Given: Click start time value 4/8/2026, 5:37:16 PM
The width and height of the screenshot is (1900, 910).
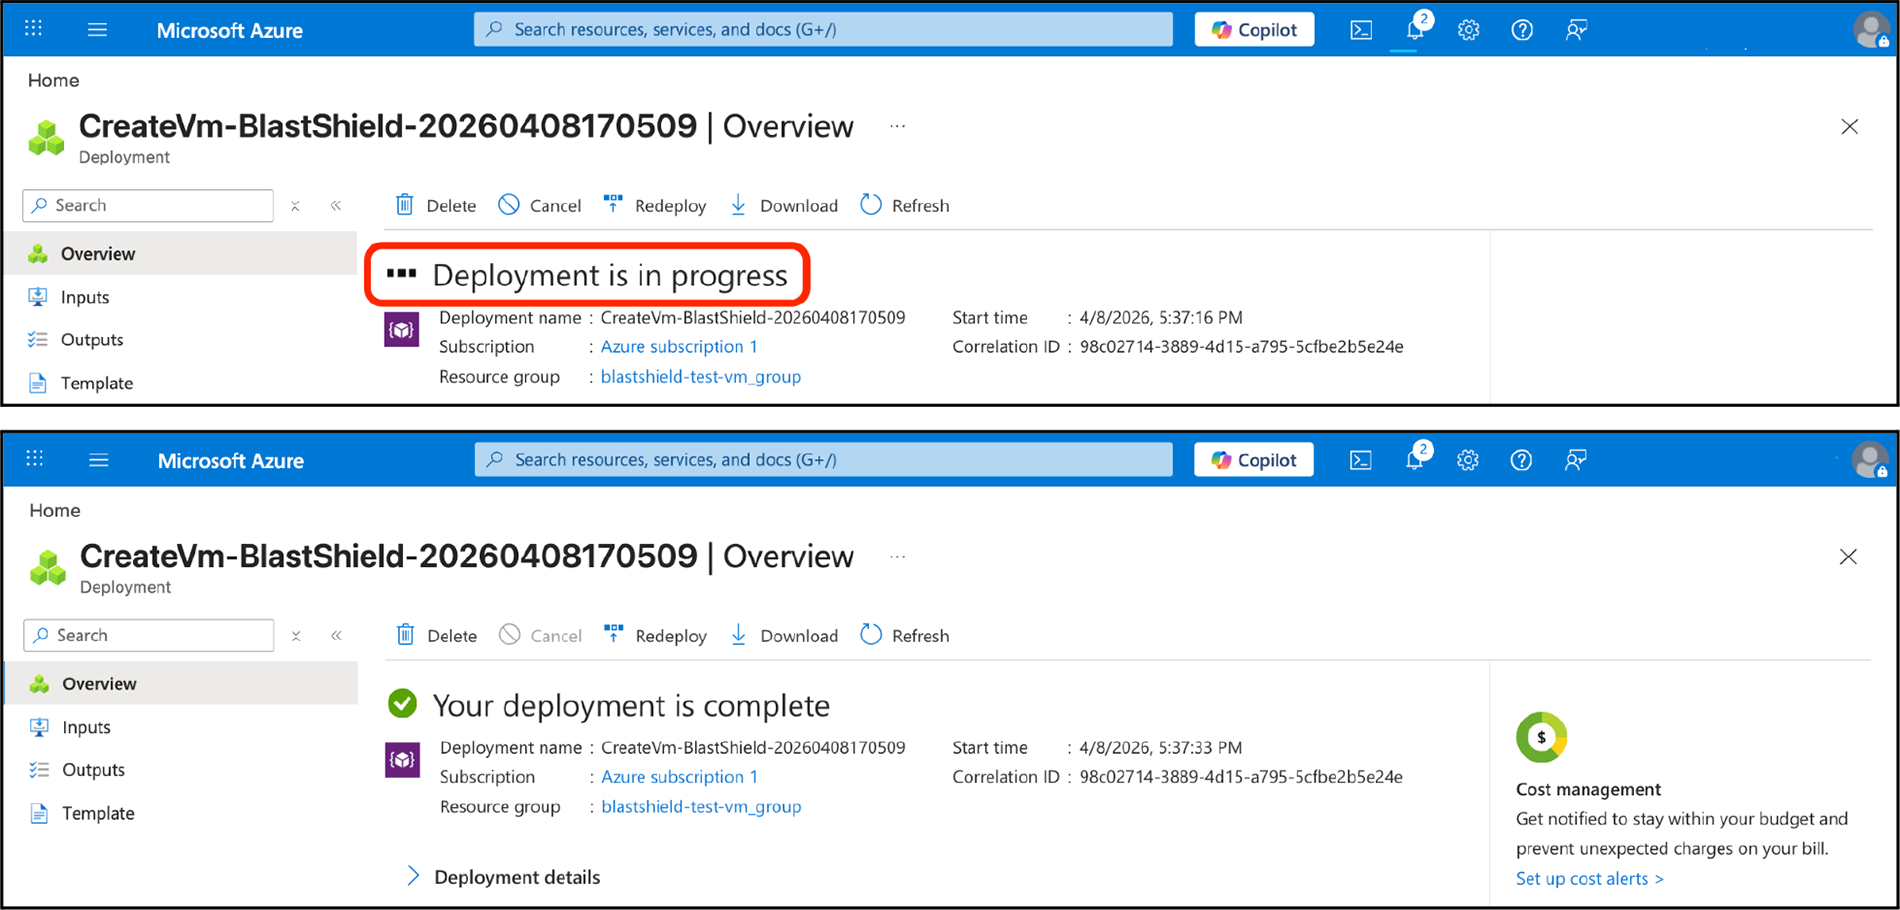Looking at the screenshot, I should pyautogui.click(x=1161, y=318).
